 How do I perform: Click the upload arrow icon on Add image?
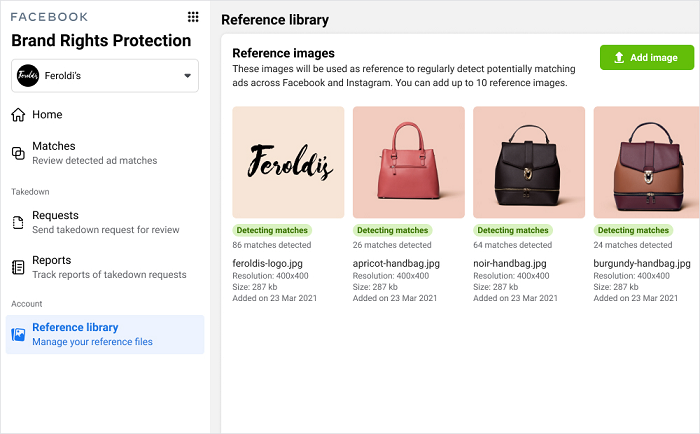pos(619,58)
